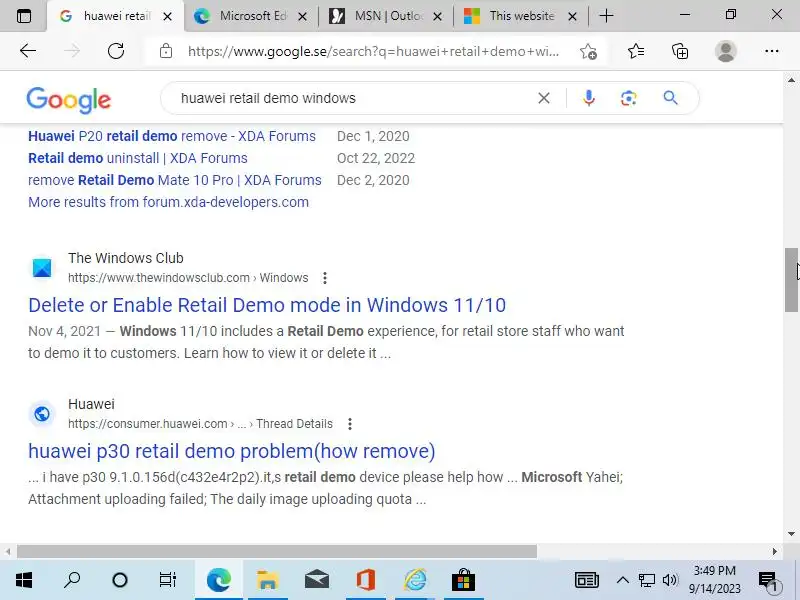Viewport: 800px width, 600px height.
Task: Click the Huawei result globe favicon
Action: coord(42,414)
